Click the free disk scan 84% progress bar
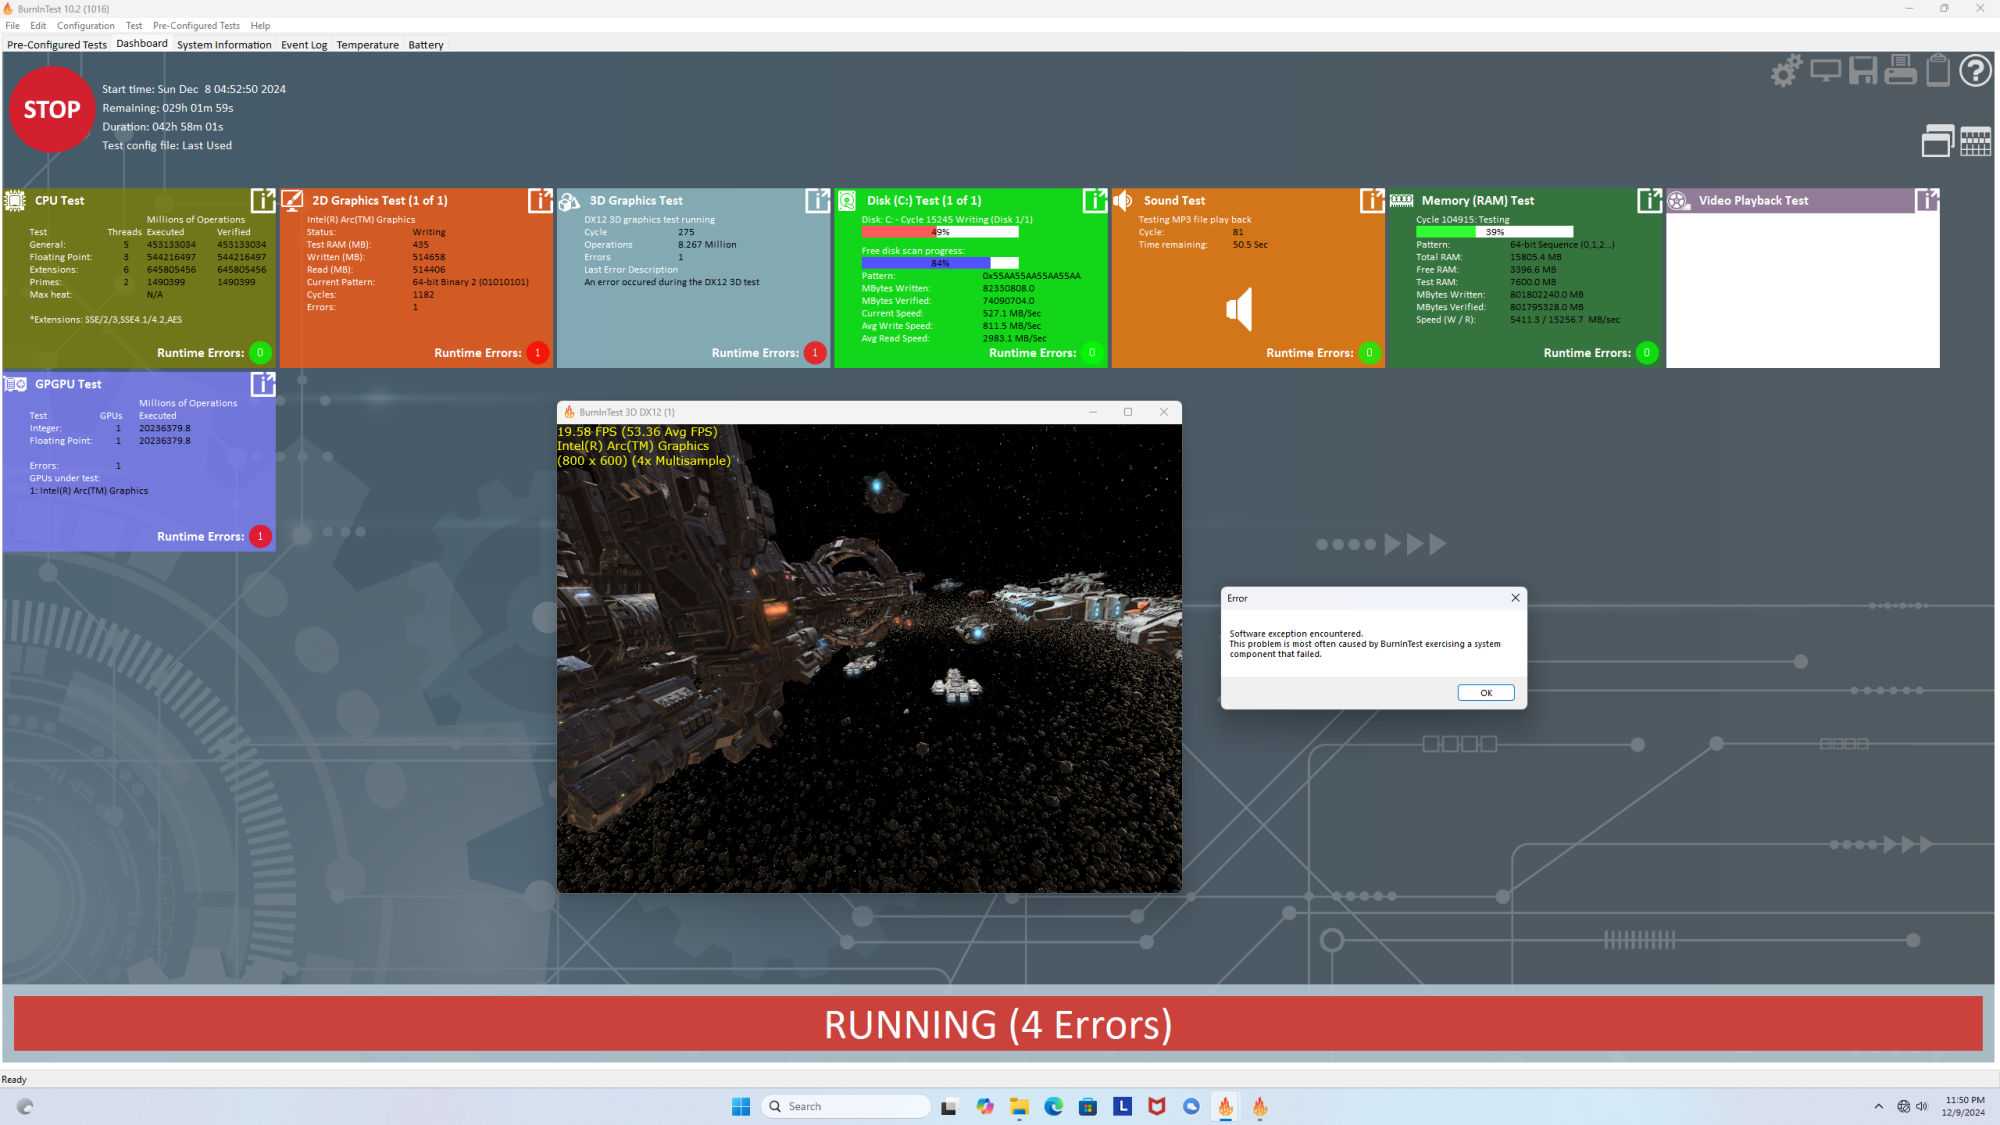This screenshot has width=2000, height=1125. click(940, 263)
